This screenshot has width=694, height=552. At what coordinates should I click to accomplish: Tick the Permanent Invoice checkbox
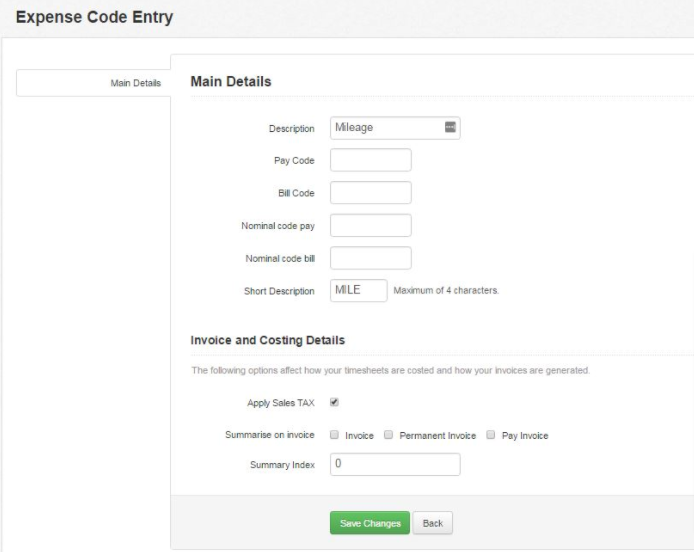click(x=388, y=435)
